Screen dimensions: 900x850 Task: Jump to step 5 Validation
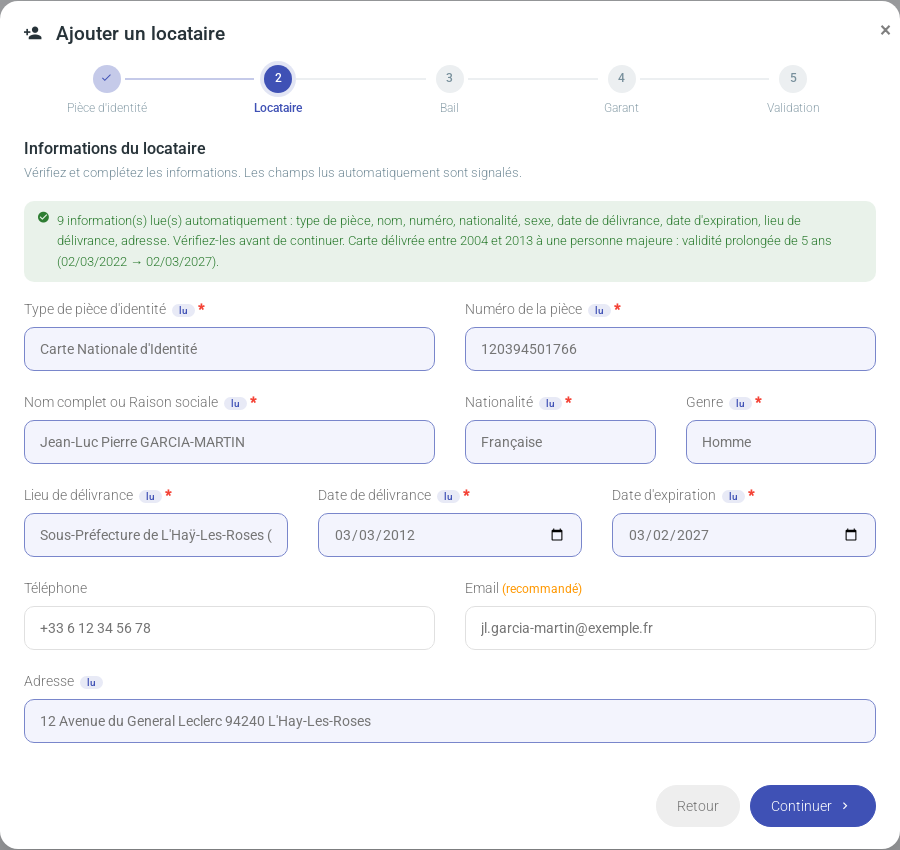coord(793,78)
